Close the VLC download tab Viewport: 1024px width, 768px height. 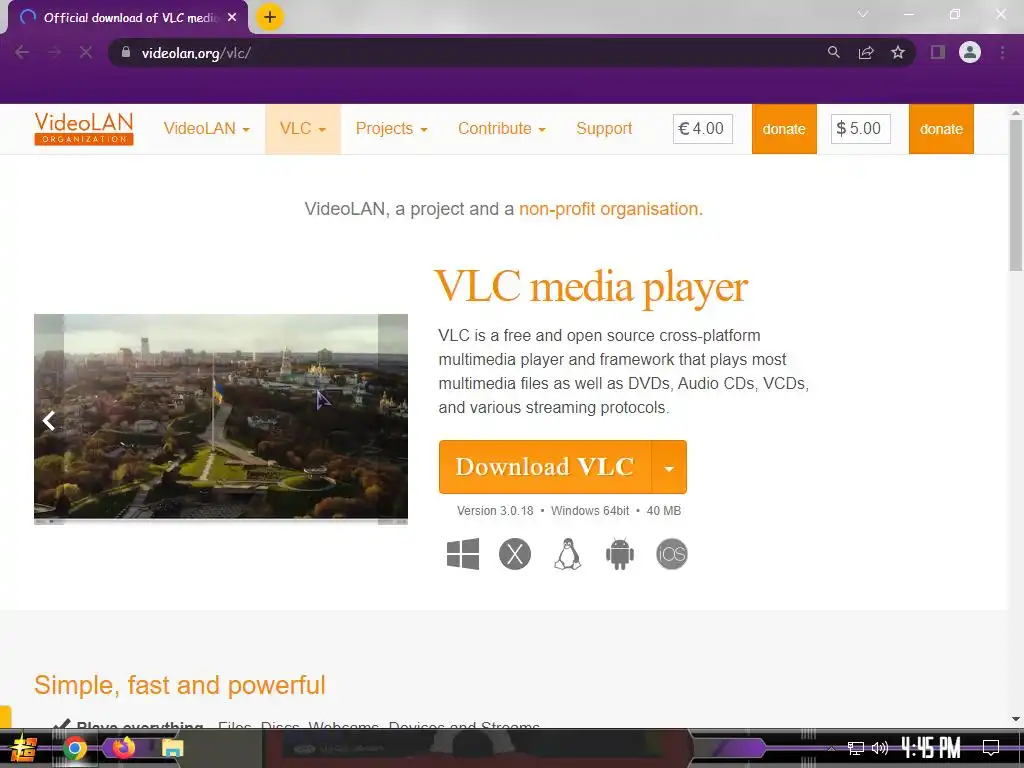click(232, 18)
